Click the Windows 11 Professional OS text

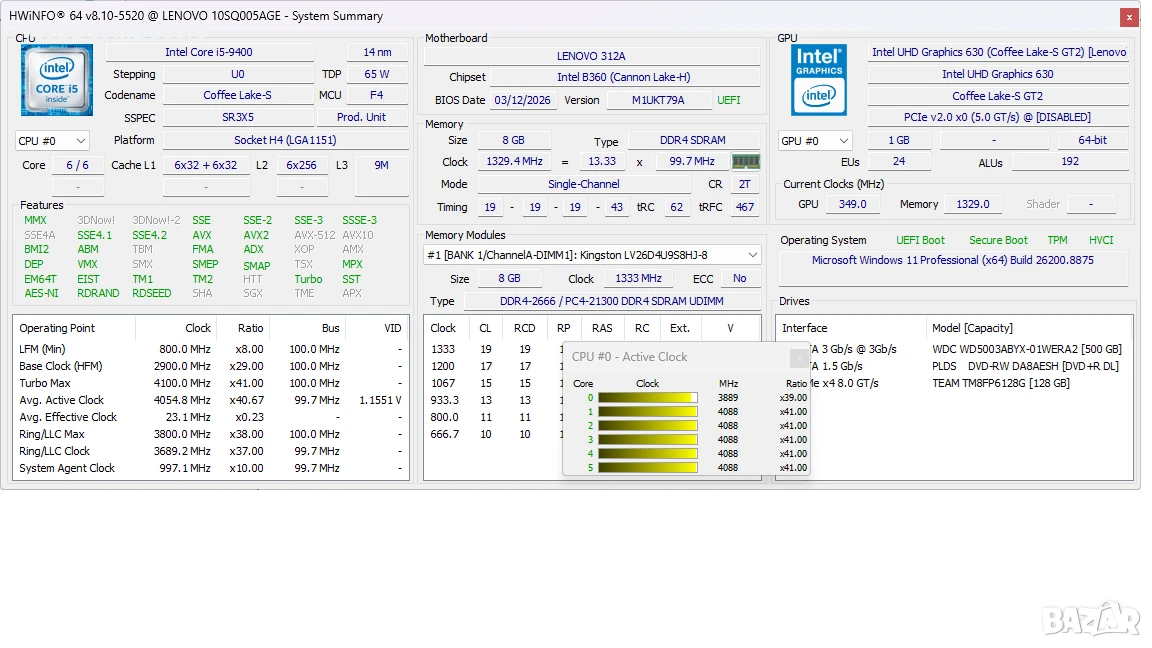click(x=952, y=260)
